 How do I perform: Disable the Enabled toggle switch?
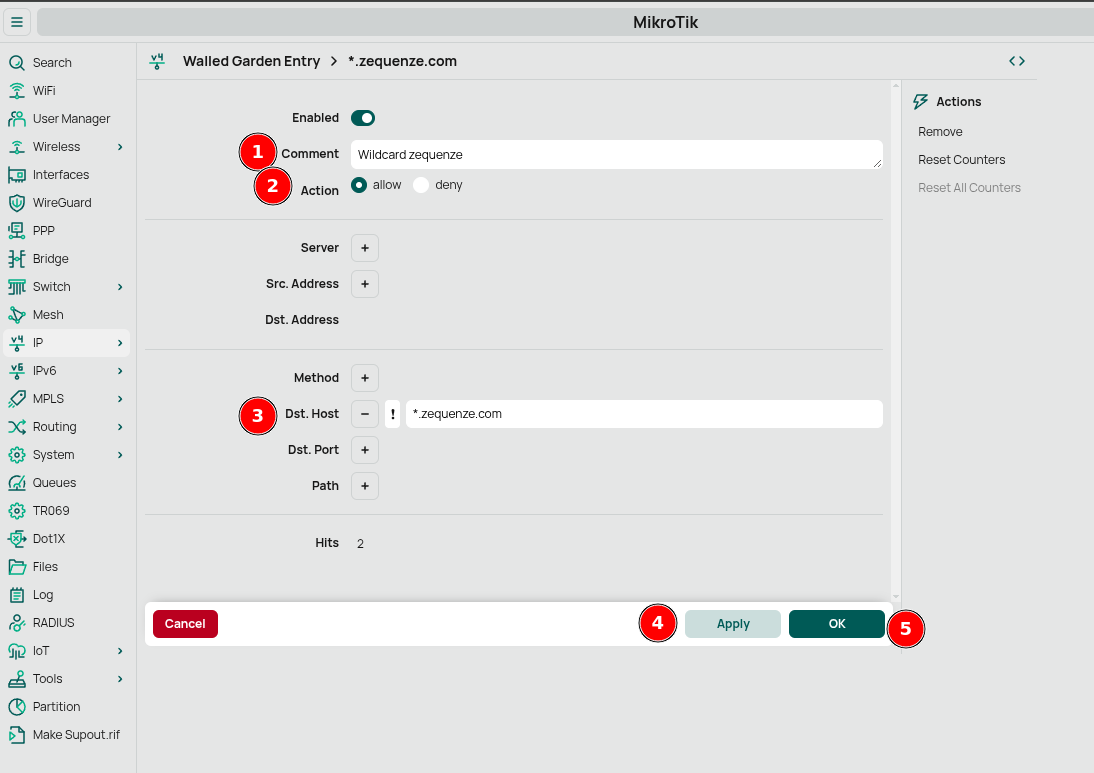pos(363,117)
